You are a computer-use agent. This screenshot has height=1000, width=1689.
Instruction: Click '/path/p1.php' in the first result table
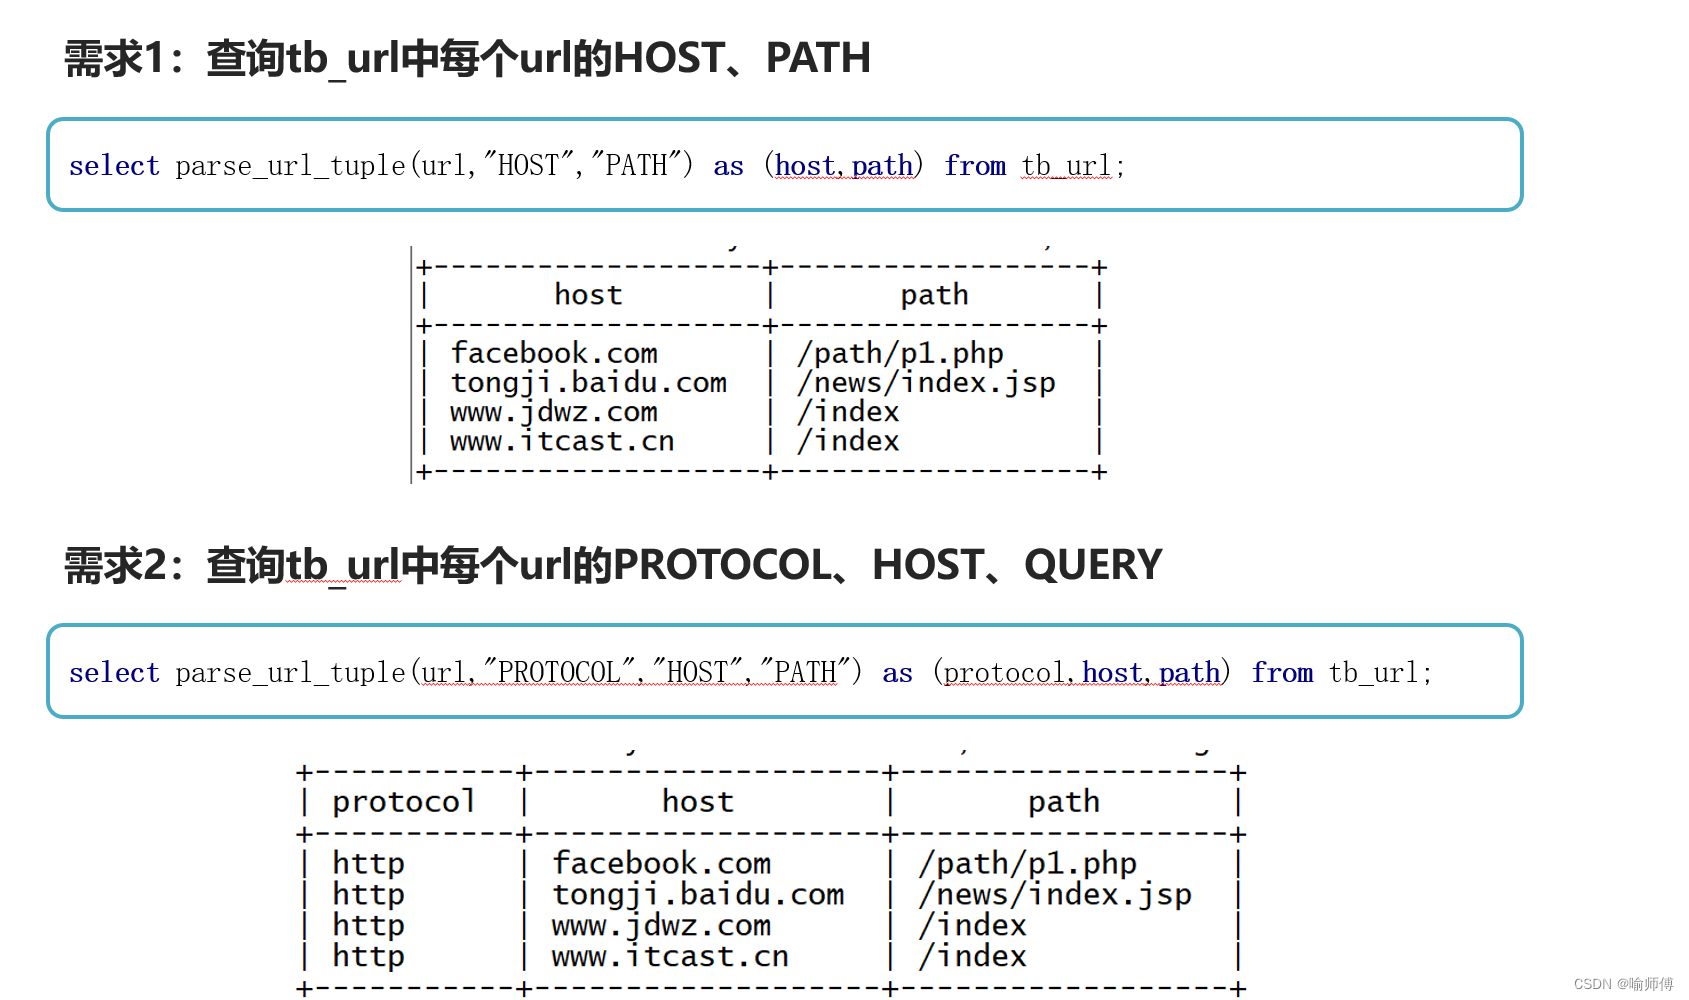(x=900, y=353)
